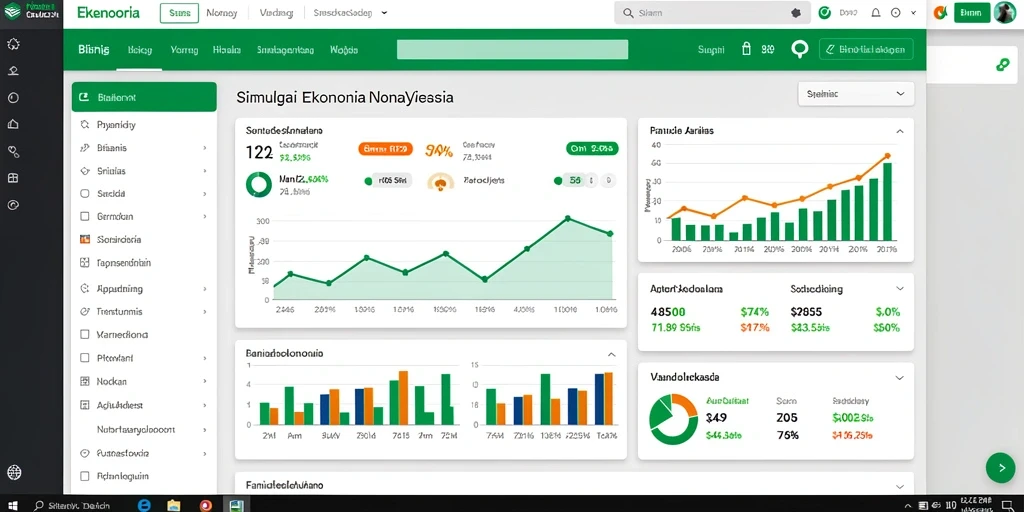1024x512 pixels.
Task: Tick the Mamedlona checkbox in sidebar
Action: (x=84, y=334)
